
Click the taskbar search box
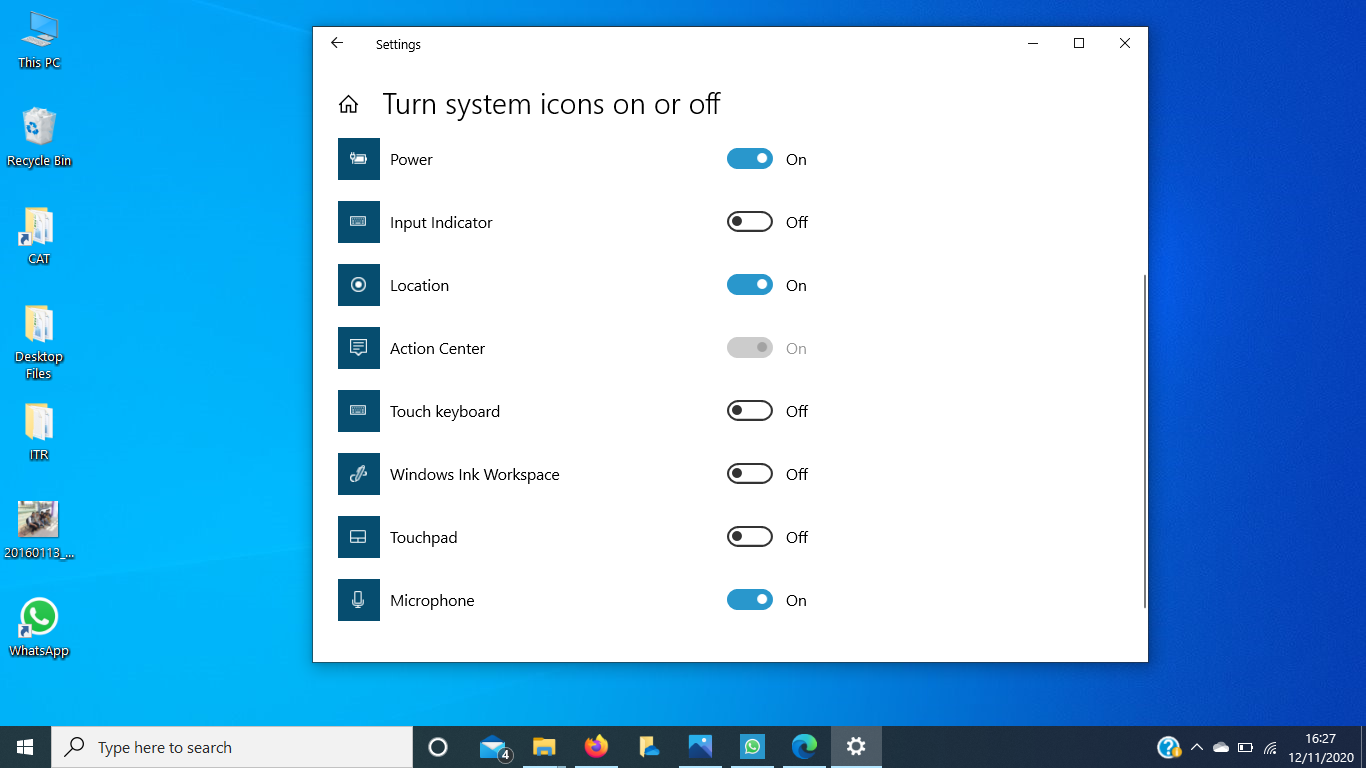pyautogui.click(x=232, y=747)
